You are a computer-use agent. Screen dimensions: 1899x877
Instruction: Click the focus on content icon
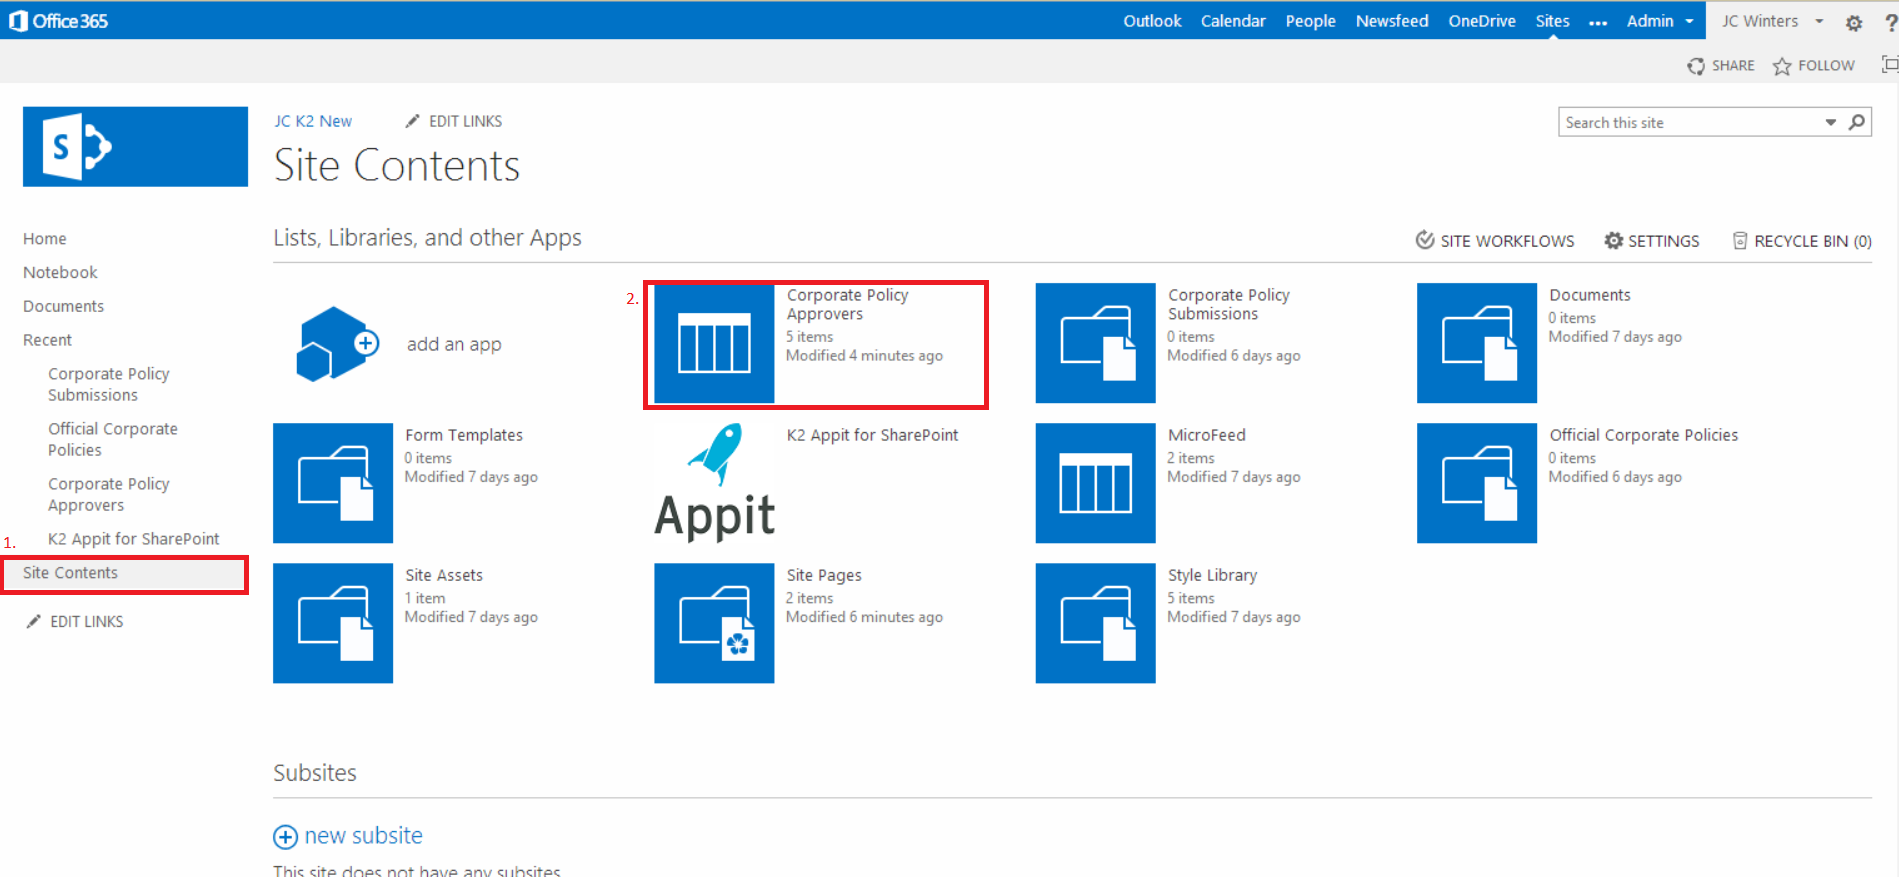pyautogui.click(x=1890, y=65)
